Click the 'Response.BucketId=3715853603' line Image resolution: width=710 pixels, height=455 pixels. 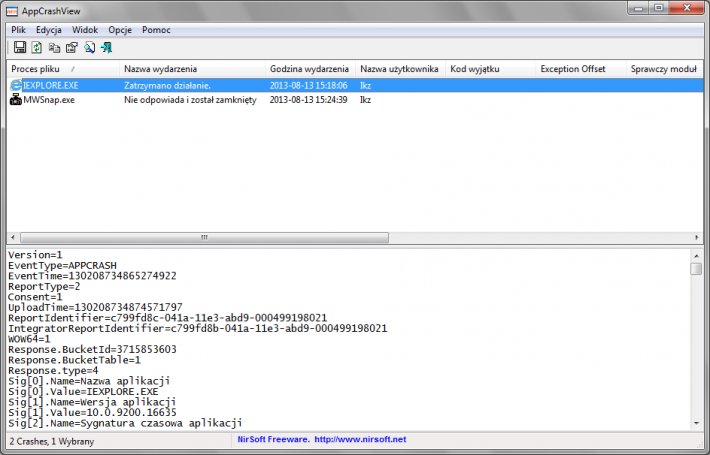pos(92,350)
